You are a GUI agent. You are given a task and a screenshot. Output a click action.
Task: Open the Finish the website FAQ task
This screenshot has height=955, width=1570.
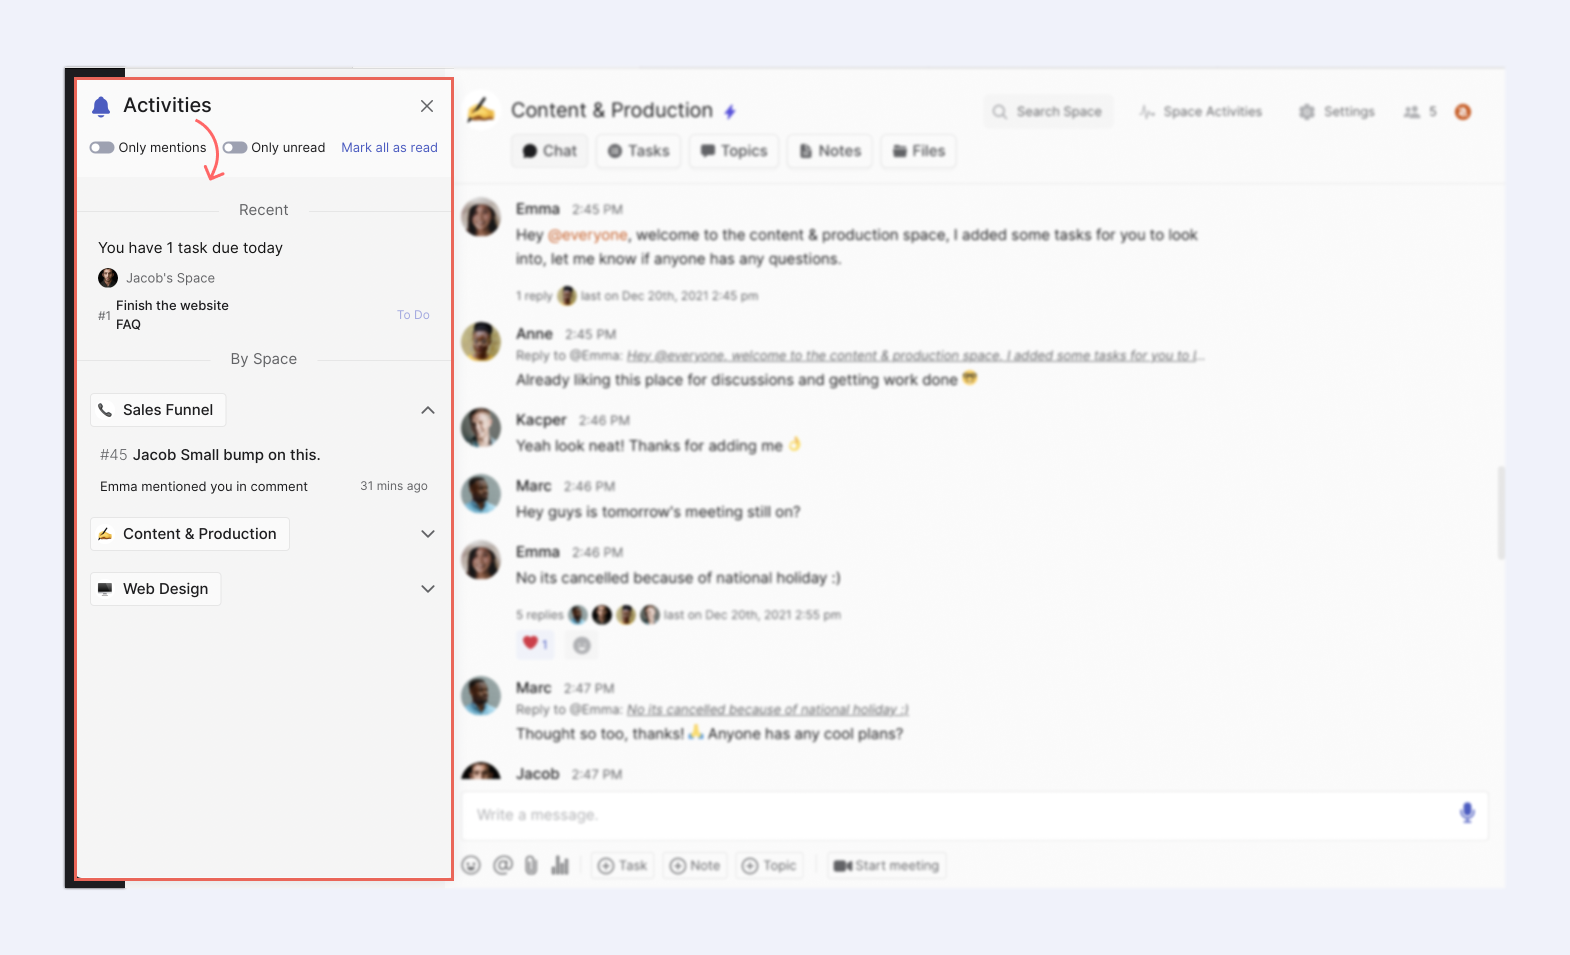tap(172, 315)
